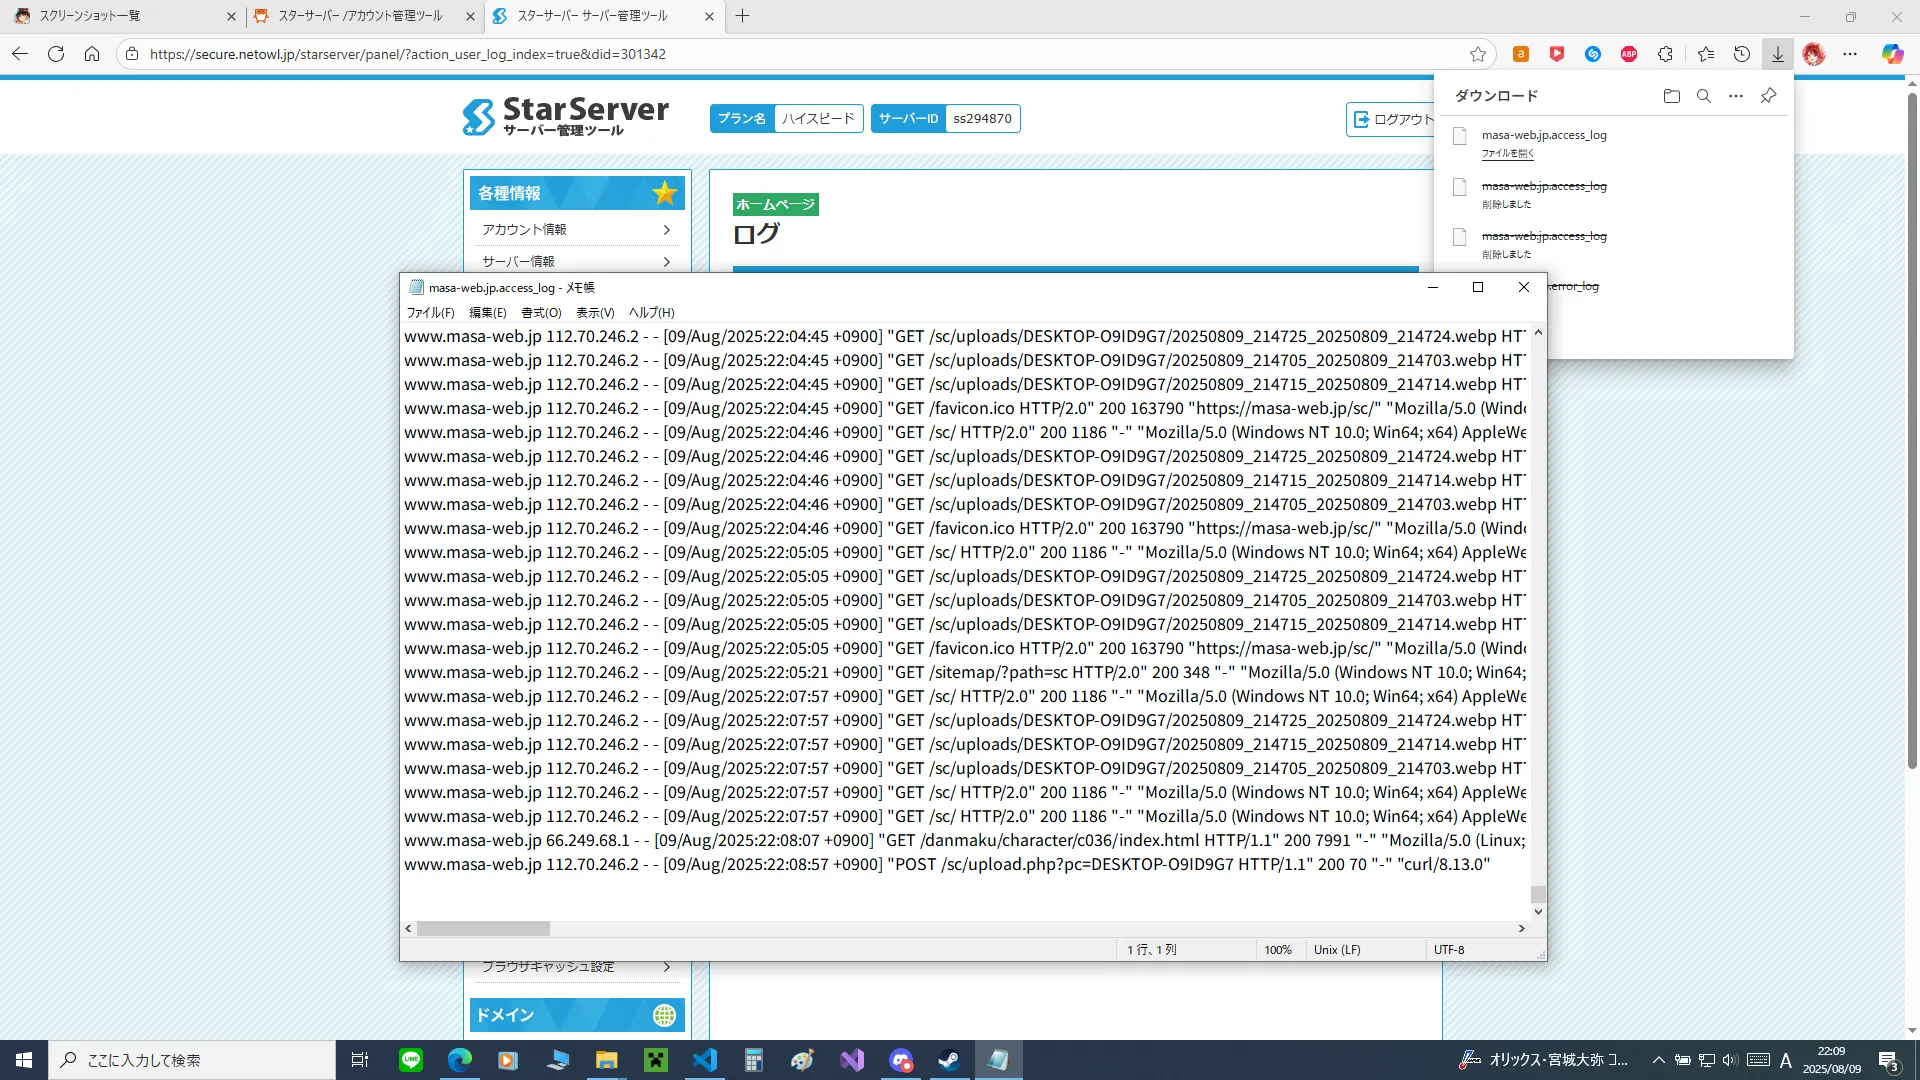Open Visual Studio Code from taskbar
Viewport: 1920px width, 1080px height.
coord(705,1060)
